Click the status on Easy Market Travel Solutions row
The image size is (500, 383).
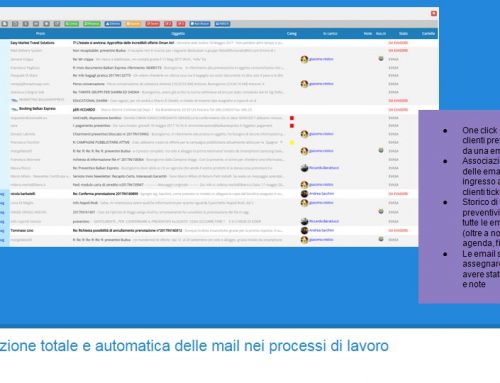click(x=398, y=43)
